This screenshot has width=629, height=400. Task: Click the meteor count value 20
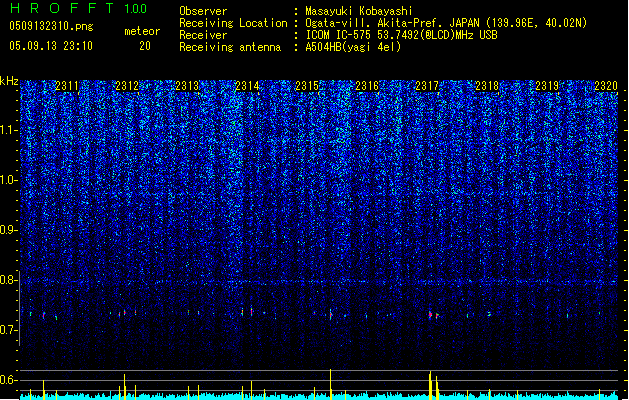click(145, 46)
